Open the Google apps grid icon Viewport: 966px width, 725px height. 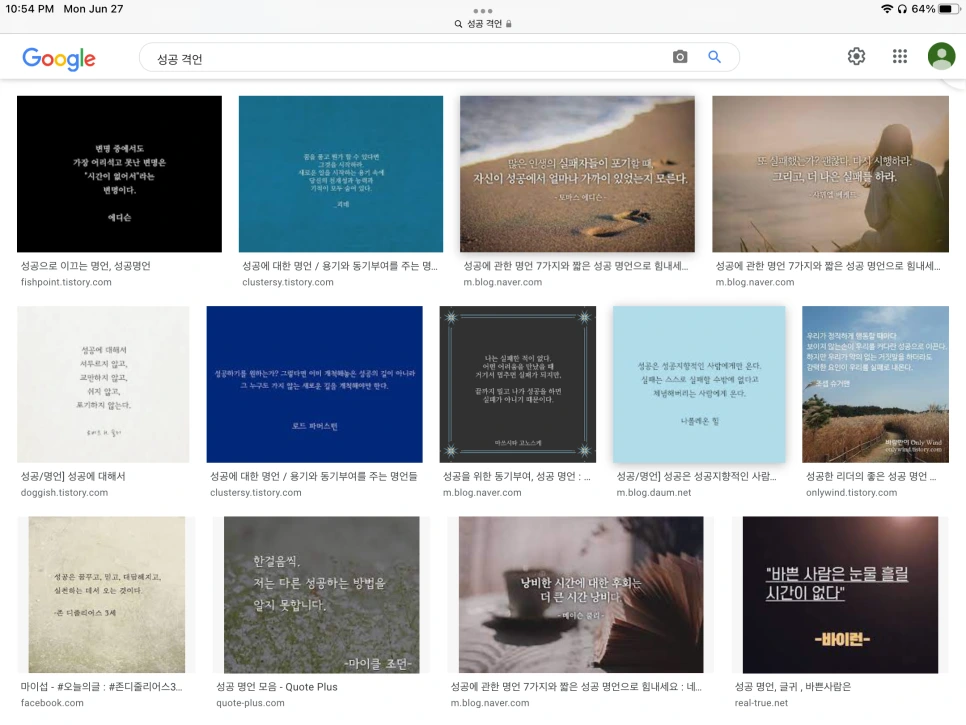tap(899, 56)
